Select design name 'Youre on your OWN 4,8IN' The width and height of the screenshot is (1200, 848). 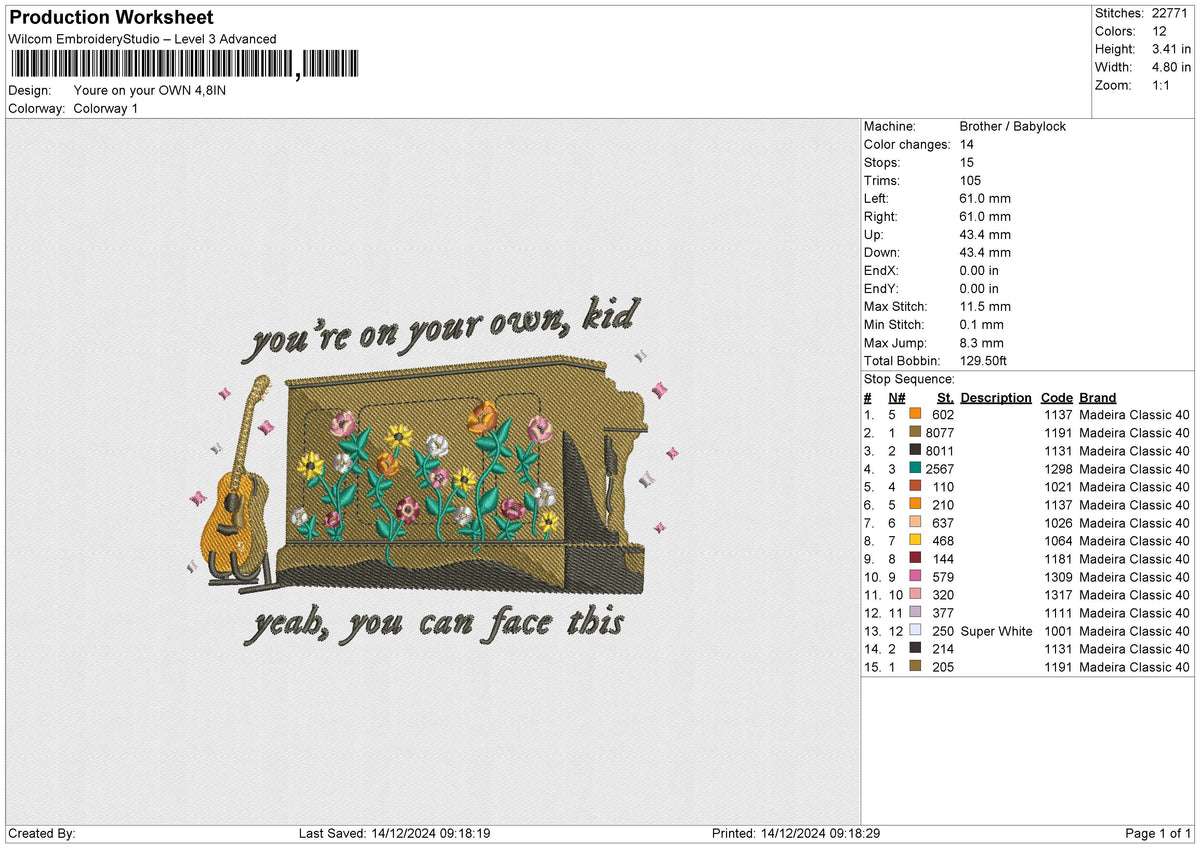[151, 90]
